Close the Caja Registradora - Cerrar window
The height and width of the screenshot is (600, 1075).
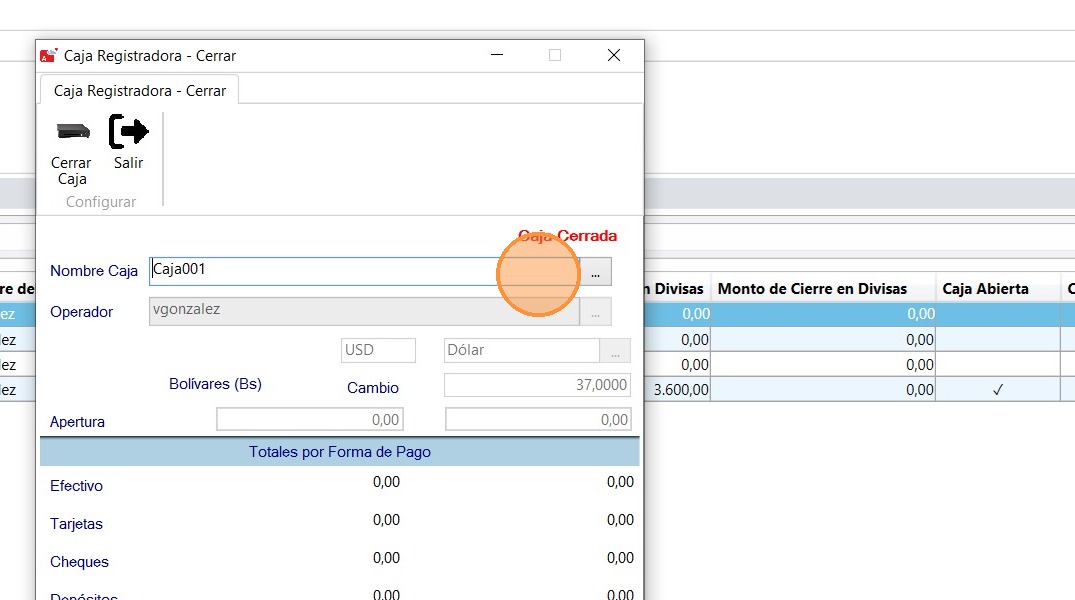pyautogui.click(x=614, y=55)
